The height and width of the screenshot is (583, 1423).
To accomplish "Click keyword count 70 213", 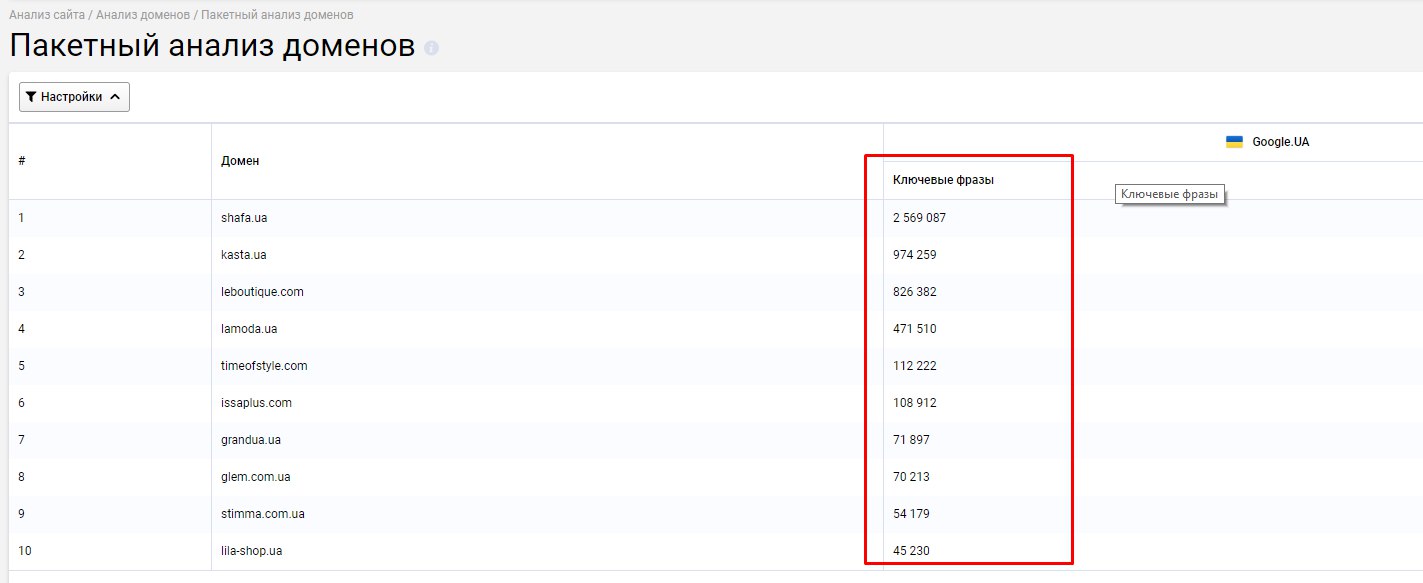I will click(911, 477).
